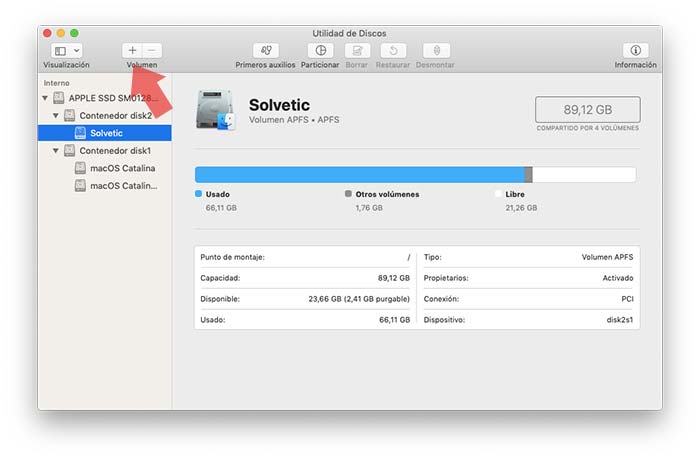
Task: Click the white free space bar segment
Action: click(x=584, y=175)
